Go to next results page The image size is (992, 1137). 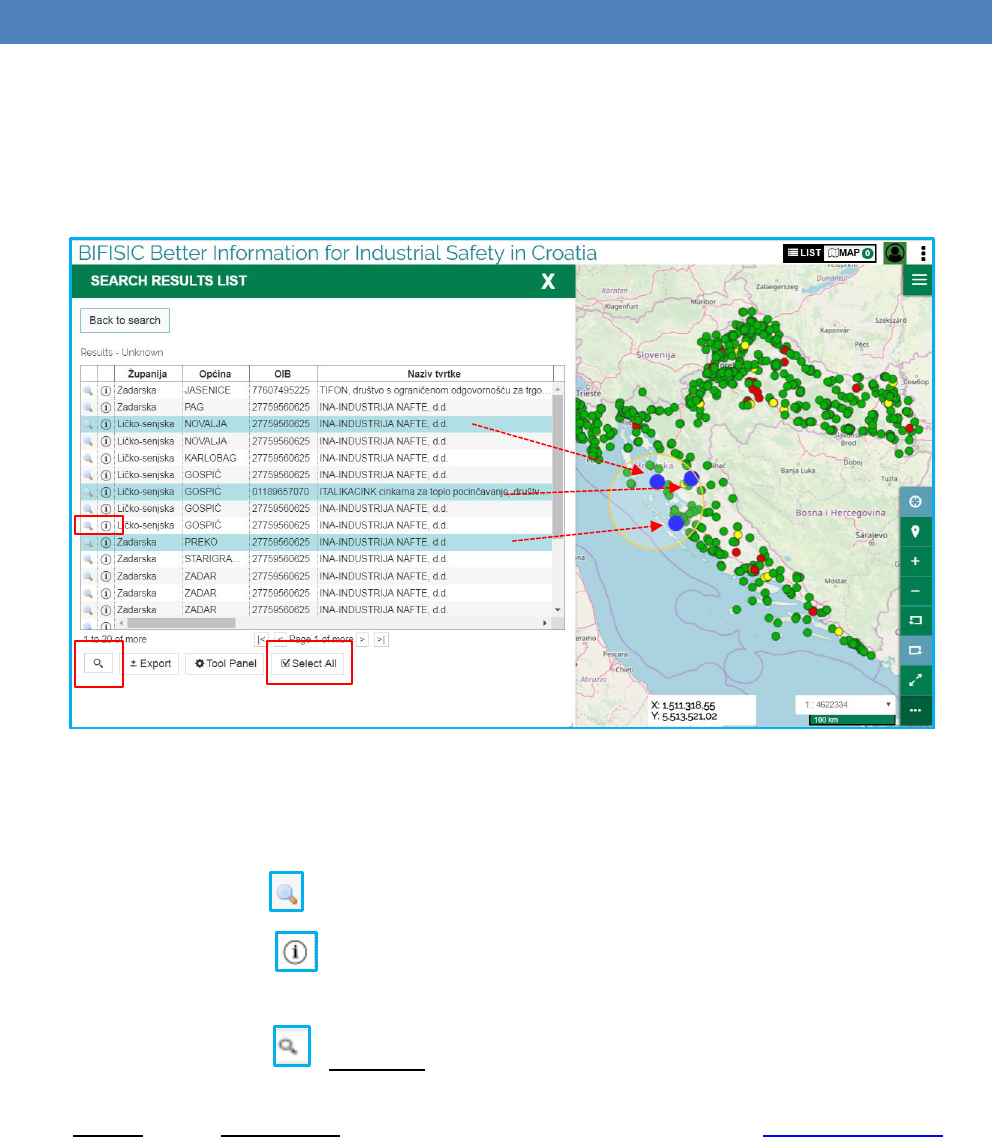pyautogui.click(x=362, y=640)
